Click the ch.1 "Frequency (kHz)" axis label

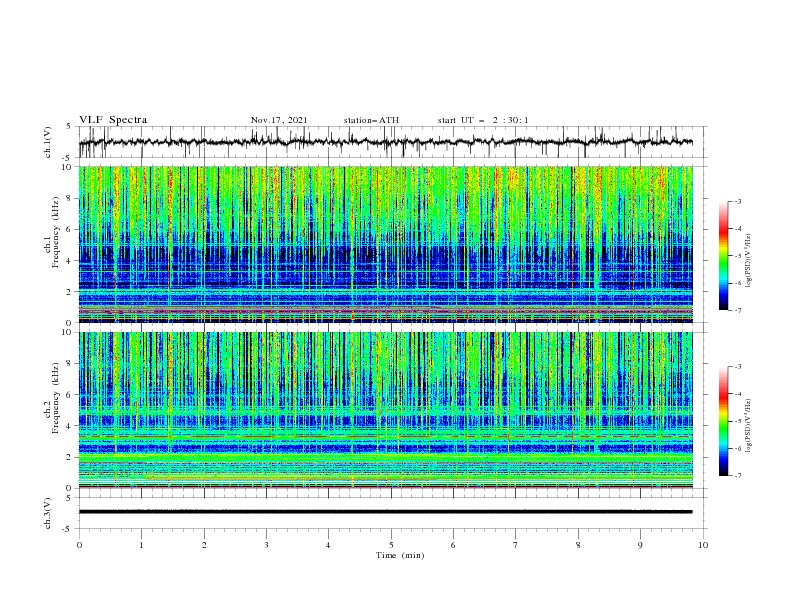coord(55,231)
